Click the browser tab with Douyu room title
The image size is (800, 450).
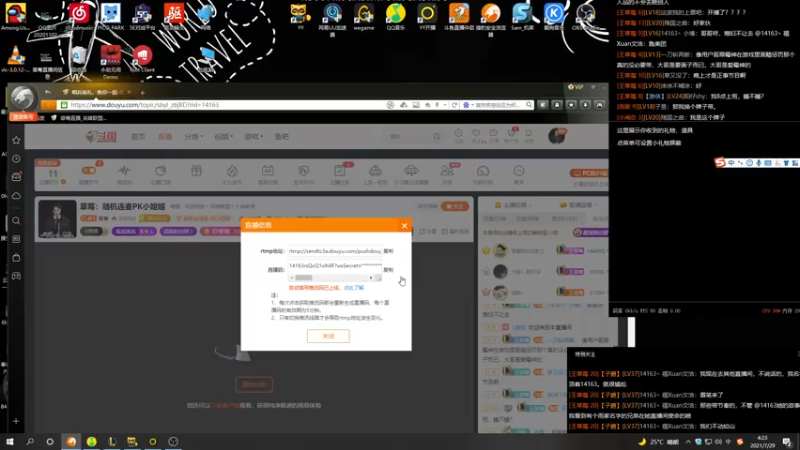(x=94, y=92)
